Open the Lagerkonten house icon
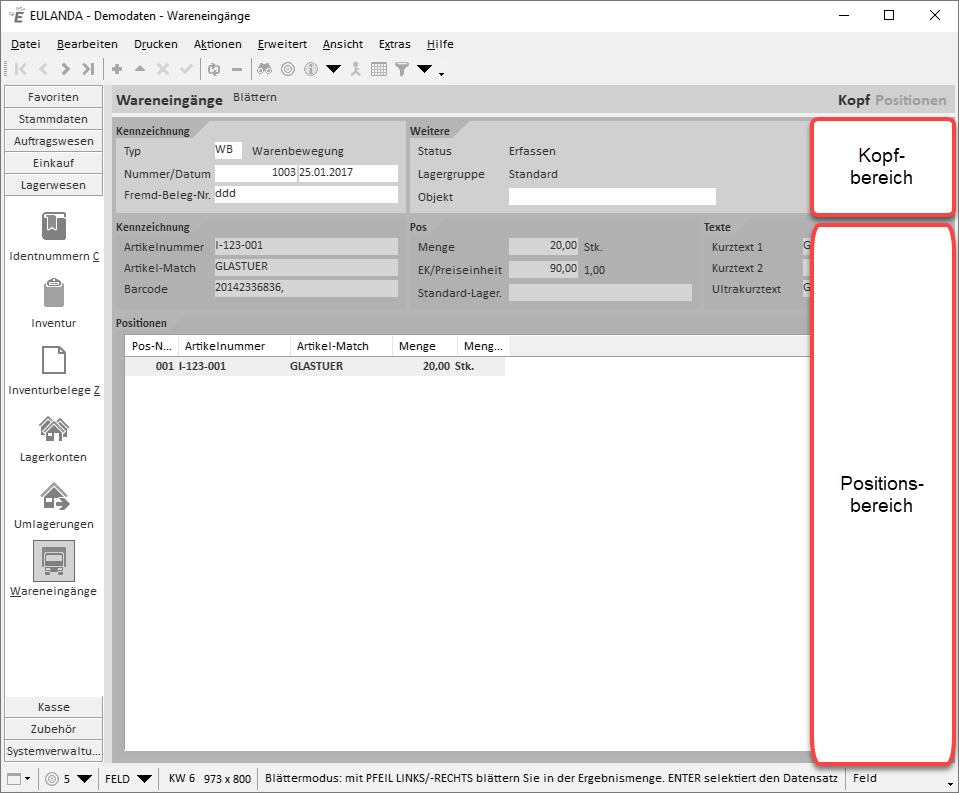Image resolution: width=959 pixels, height=793 pixels. point(53,428)
